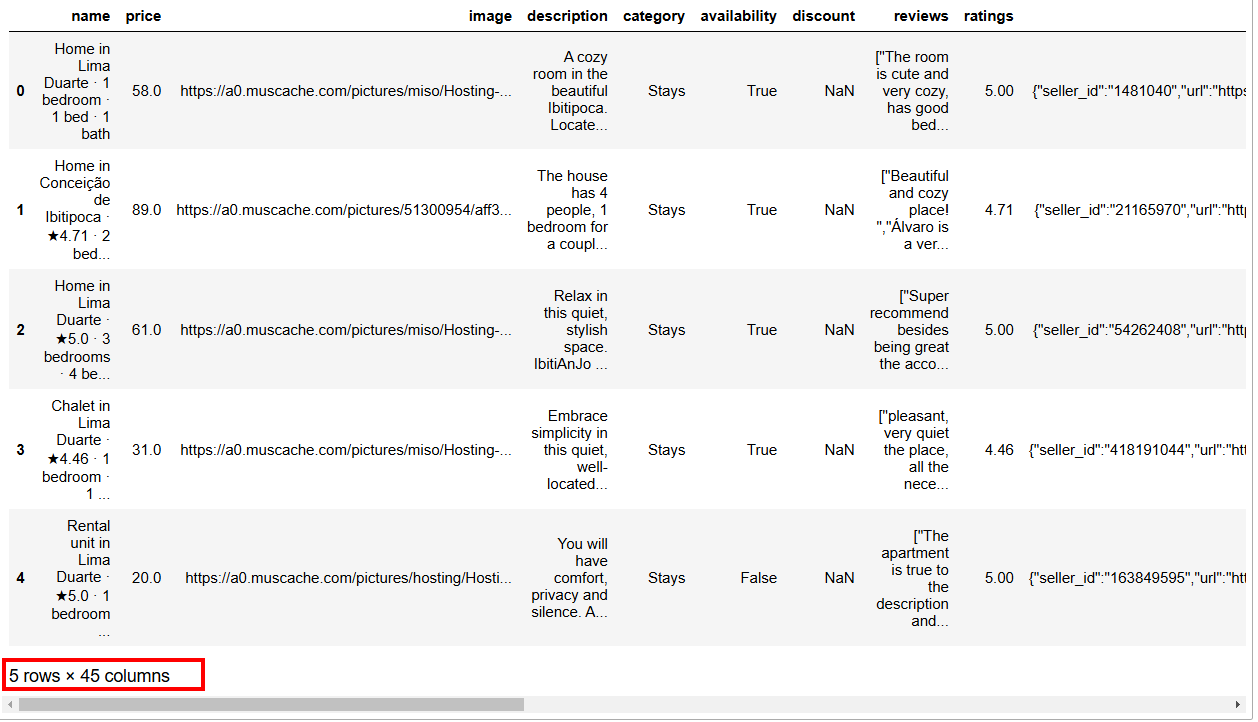Select the 'category' column header
Screen dimensions: 1258x722
[x=654, y=16]
